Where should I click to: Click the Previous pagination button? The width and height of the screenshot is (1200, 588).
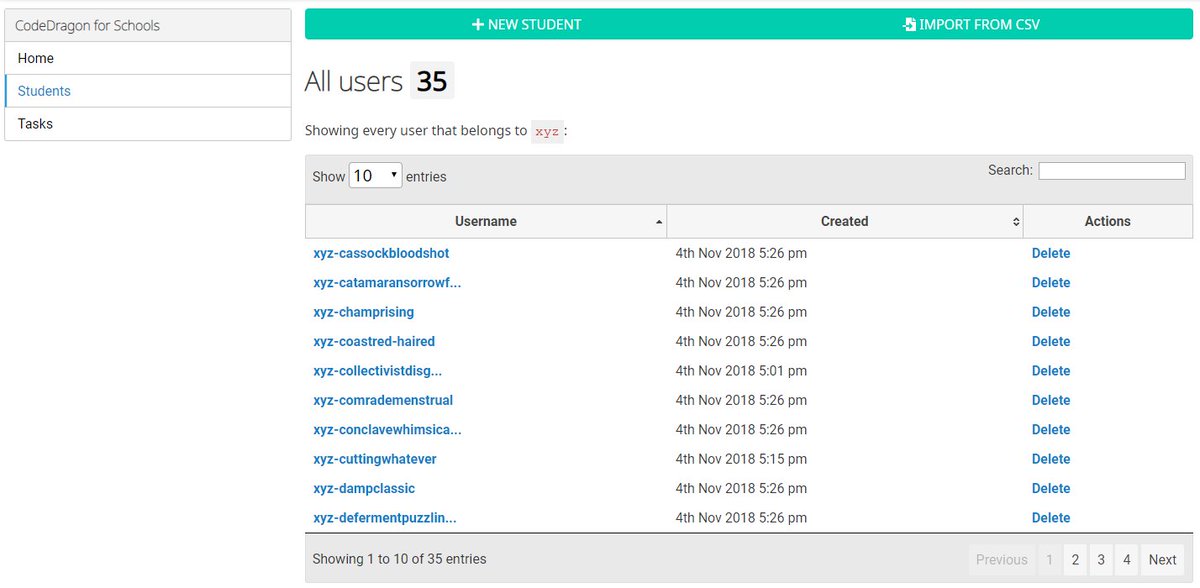point(1002,560)
